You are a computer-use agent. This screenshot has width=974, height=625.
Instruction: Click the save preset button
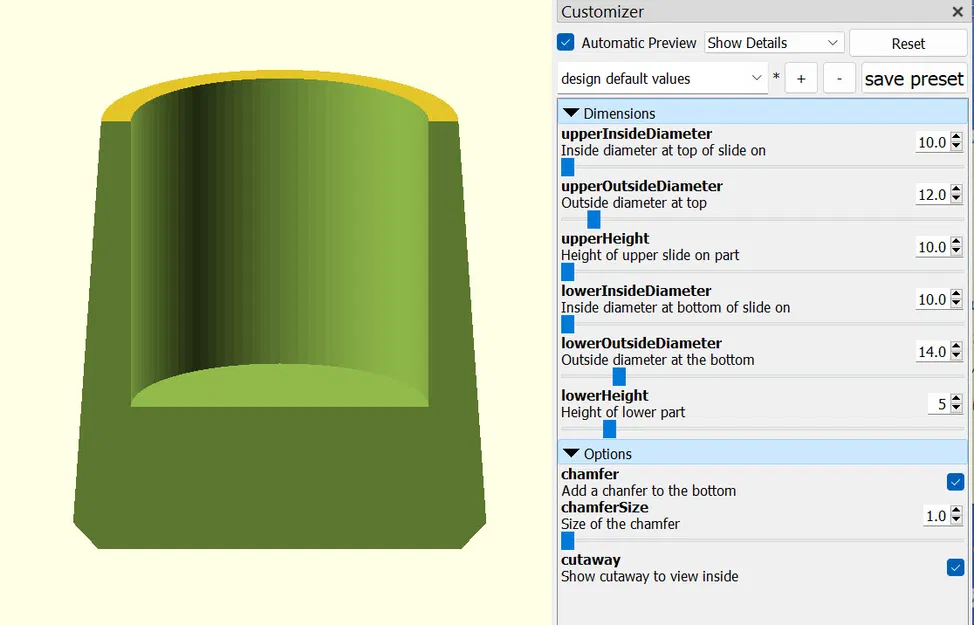913,77
